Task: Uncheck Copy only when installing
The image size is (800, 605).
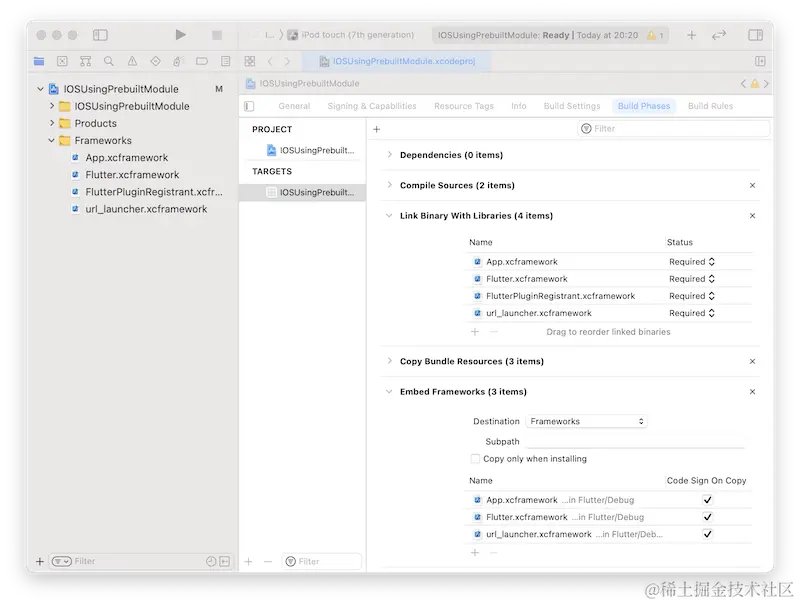Action: (x=476, y=458)
